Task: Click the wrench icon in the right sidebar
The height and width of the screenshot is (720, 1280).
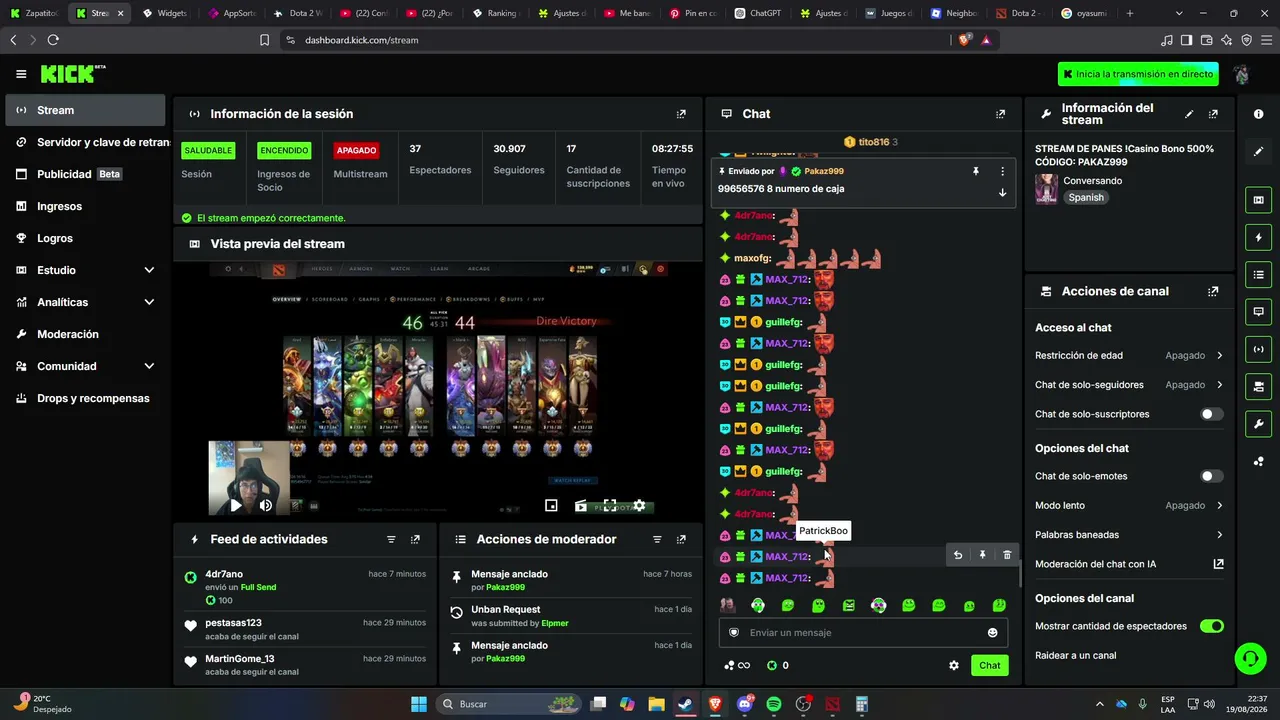Action: click(1258, 423)
